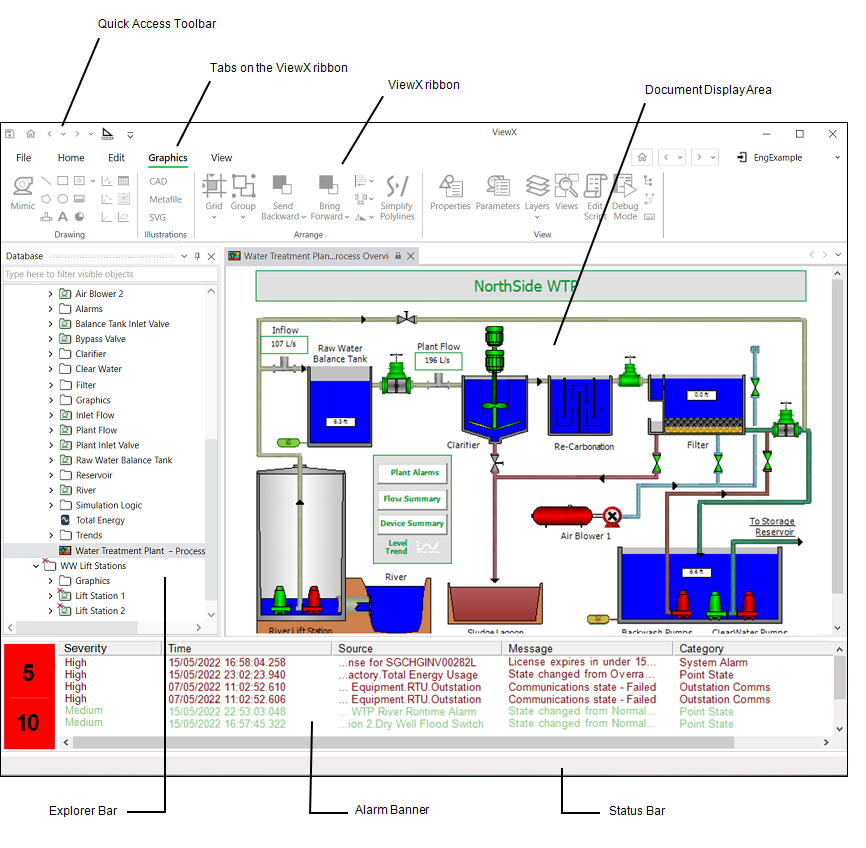
Task: Click the Parameters icon
Action: pyautogui.click(x=497, y=190)
